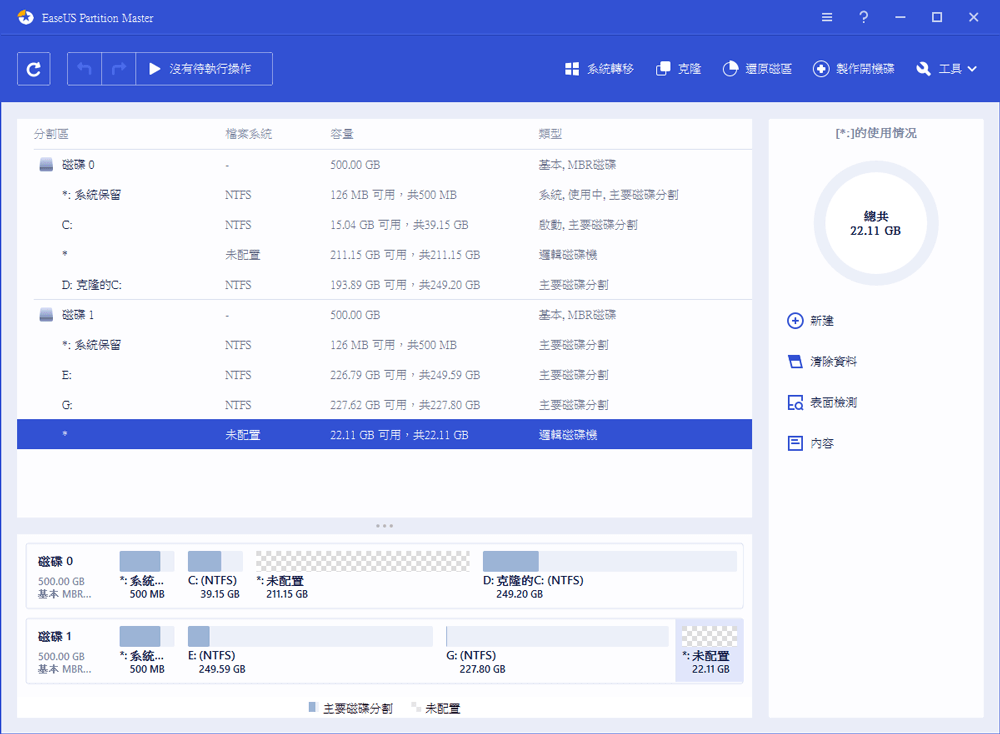Click the 容量 column header
1000x734 pixels.
(x=342, y=134)
